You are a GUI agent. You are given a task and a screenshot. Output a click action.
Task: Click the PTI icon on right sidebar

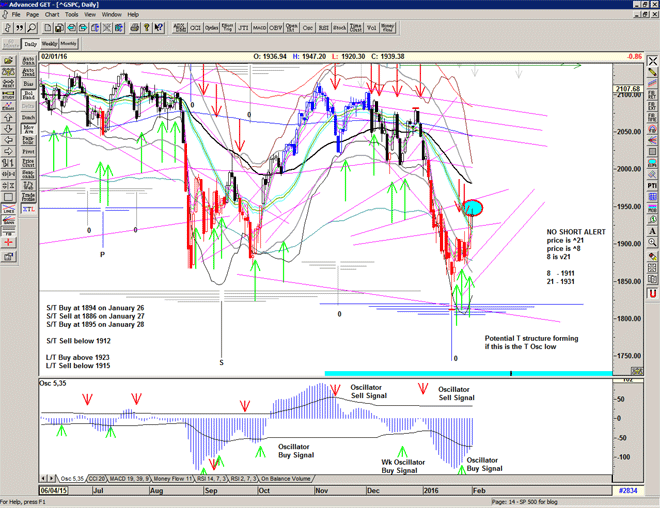(651, 186)
